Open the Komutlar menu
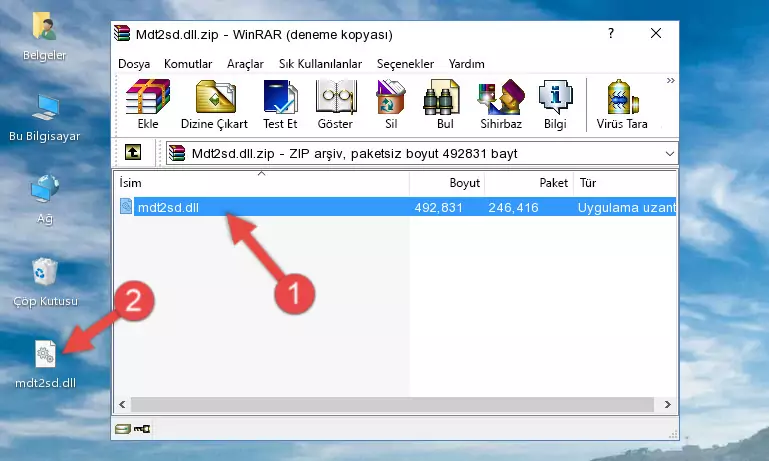The height and width of the screenshot is (461, 769). coord(188,64)
